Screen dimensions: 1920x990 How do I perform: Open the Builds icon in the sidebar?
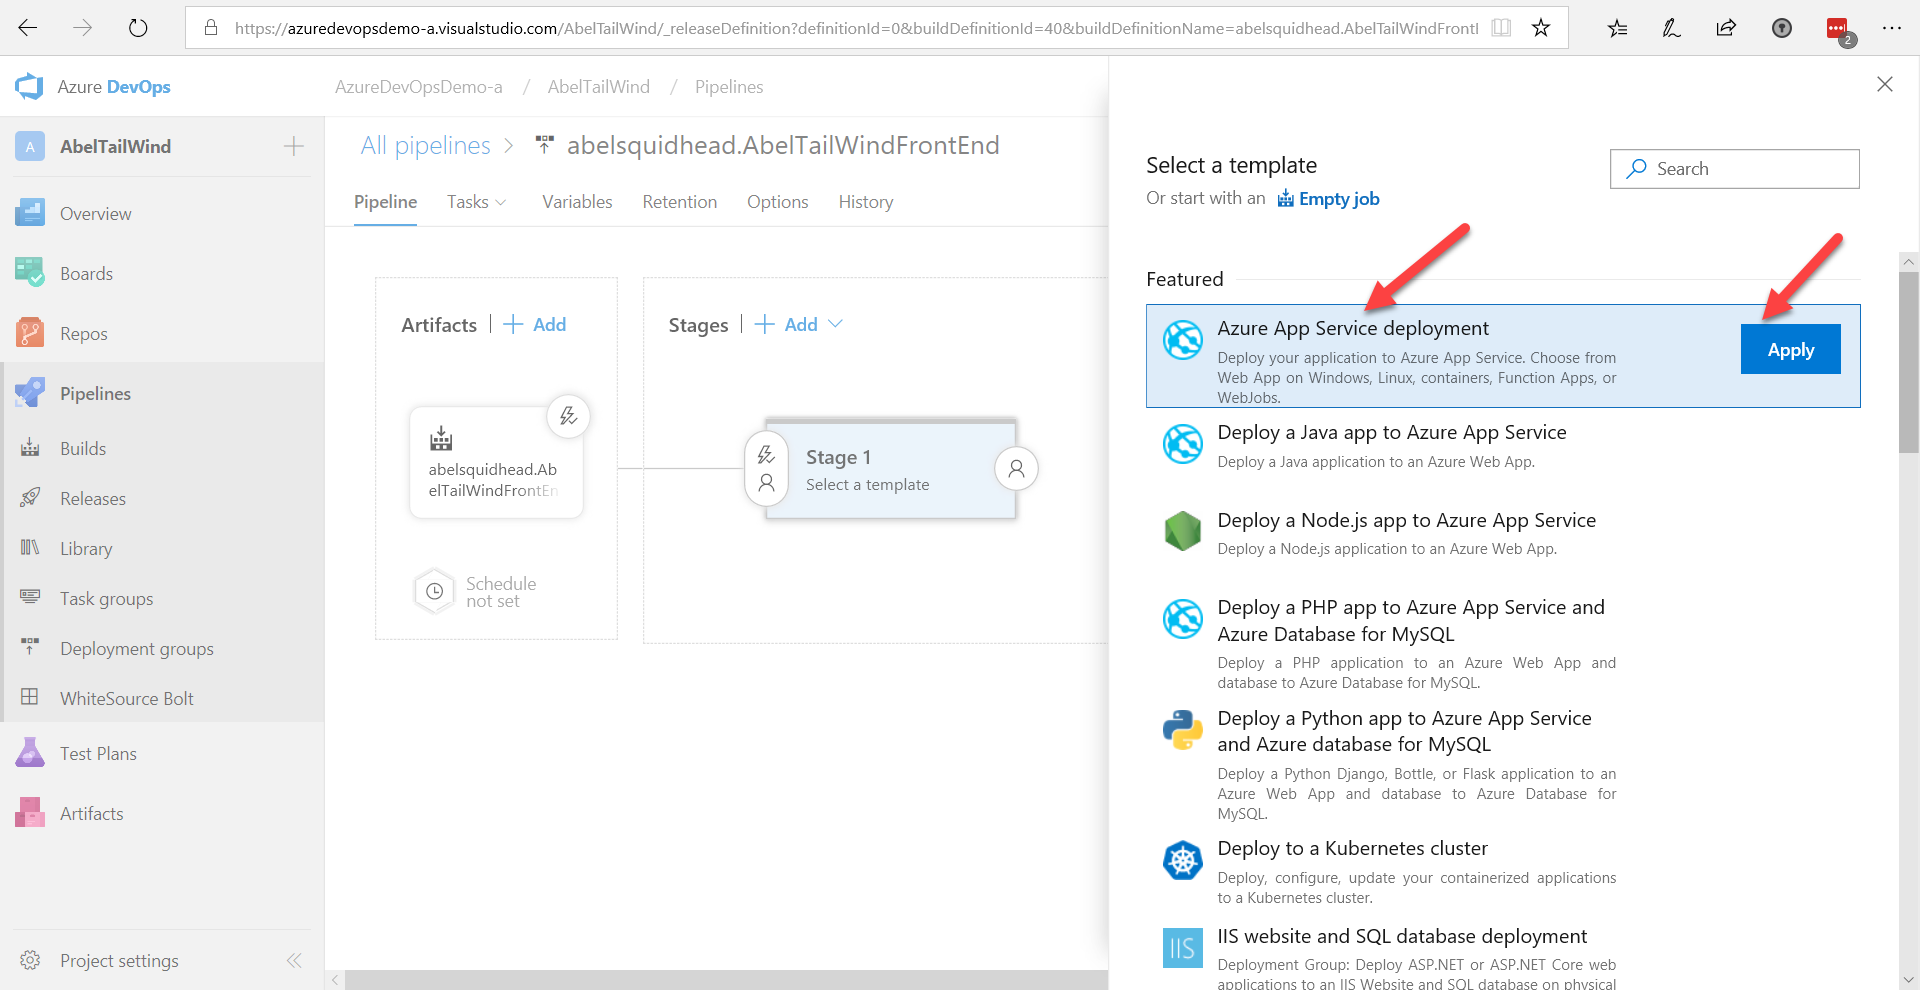(30, 448)
